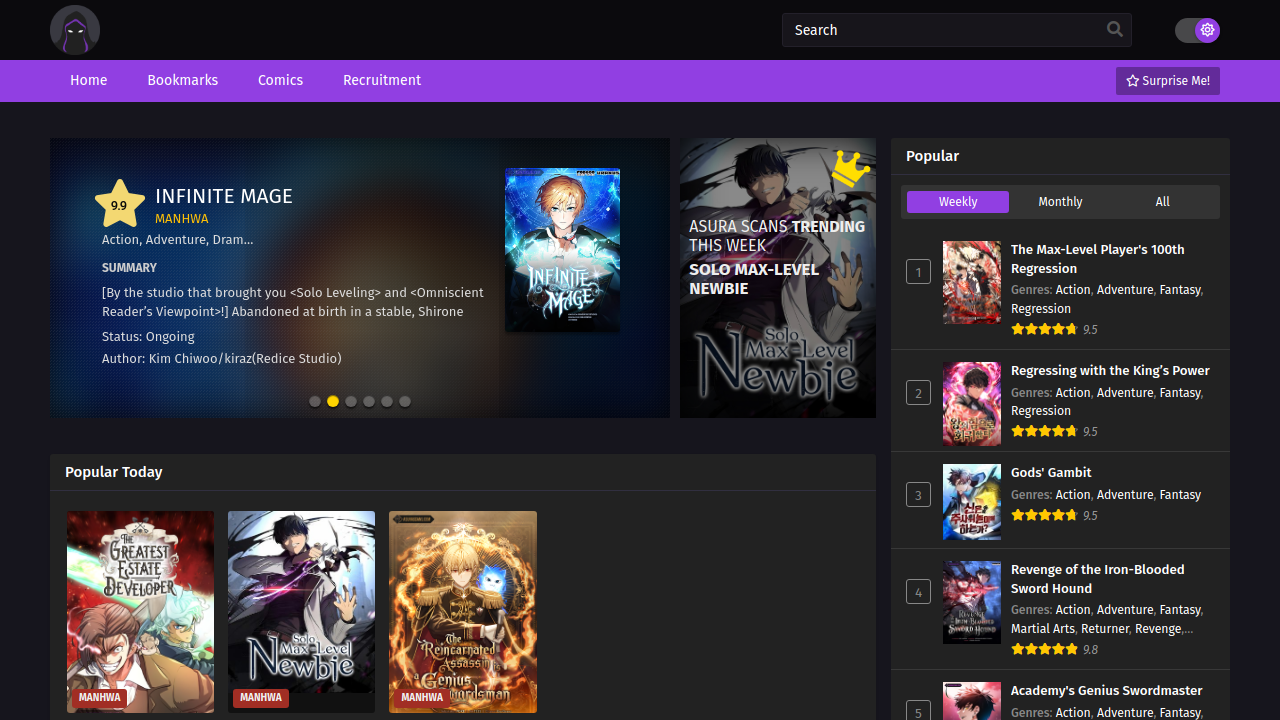Click the Regression genre of Max-Level Player
Screen dimensions: 1280x720
[1040, 309]
